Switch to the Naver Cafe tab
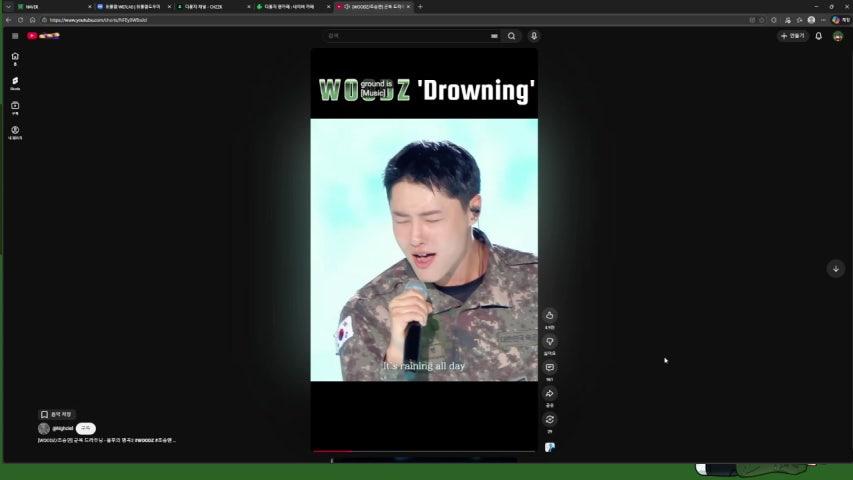Screen dimensions: 853x480 click(293, 7)
